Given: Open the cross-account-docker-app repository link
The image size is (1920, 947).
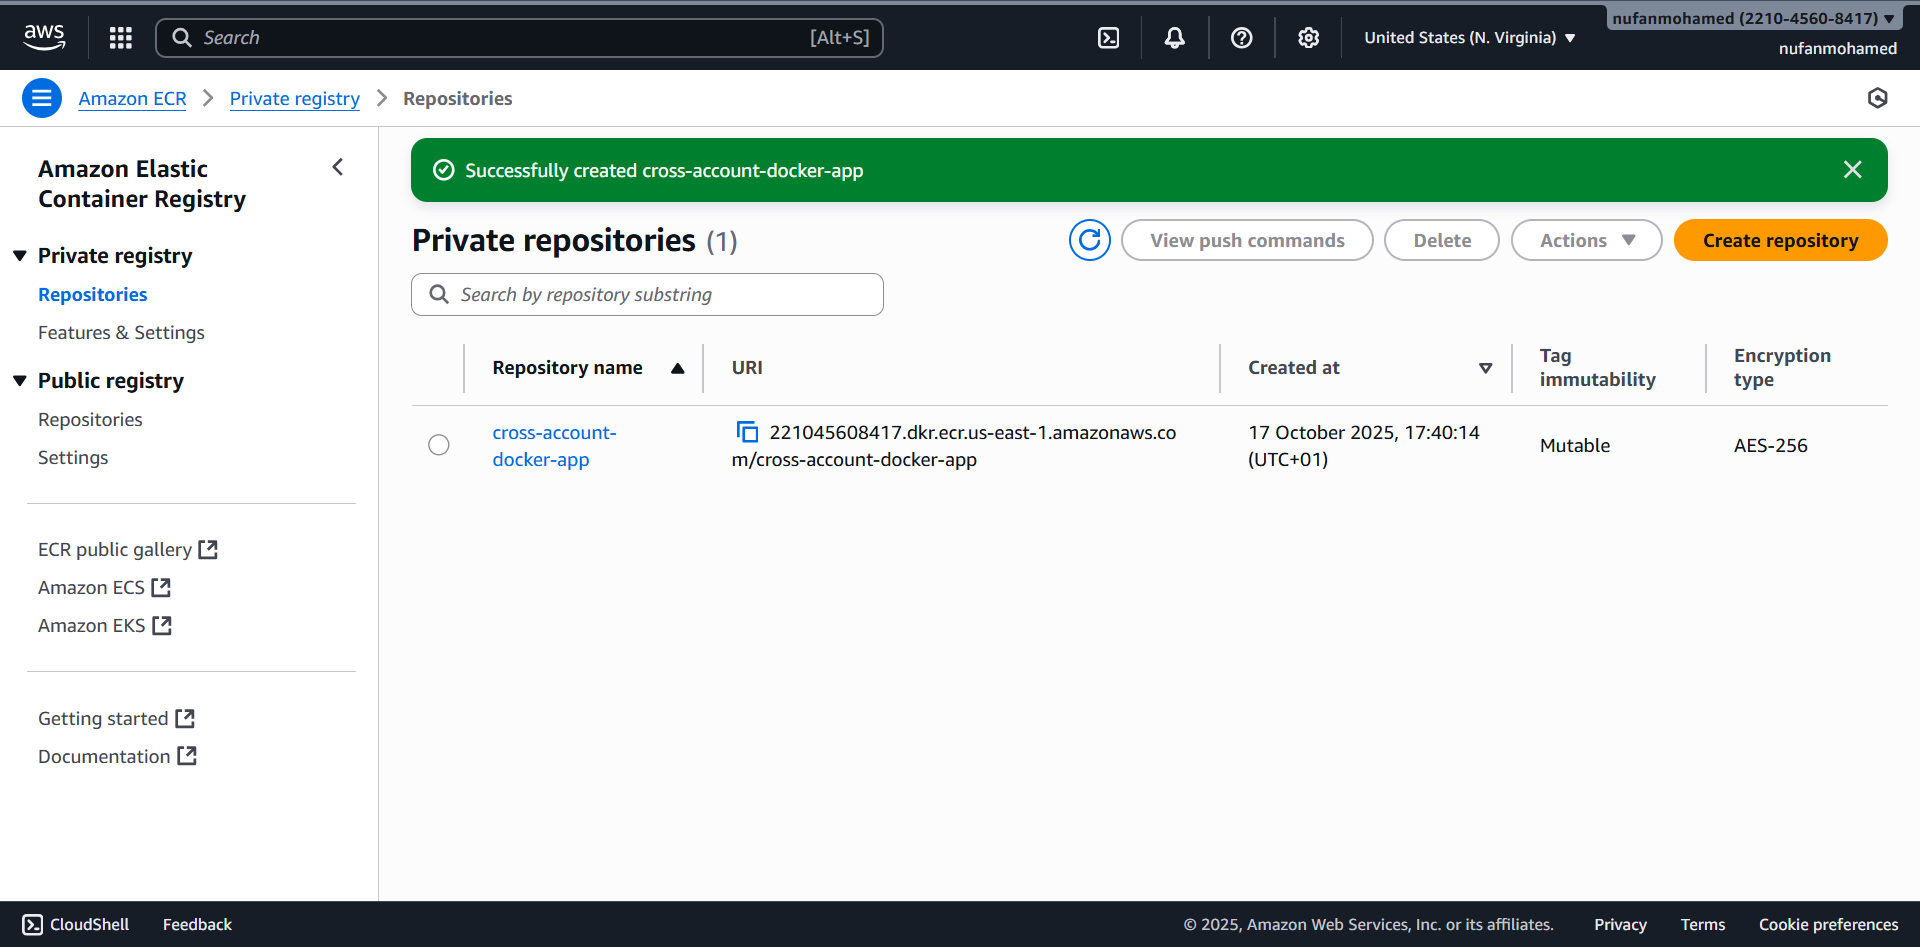Looking at the screenshot, I should click(554, 446).
